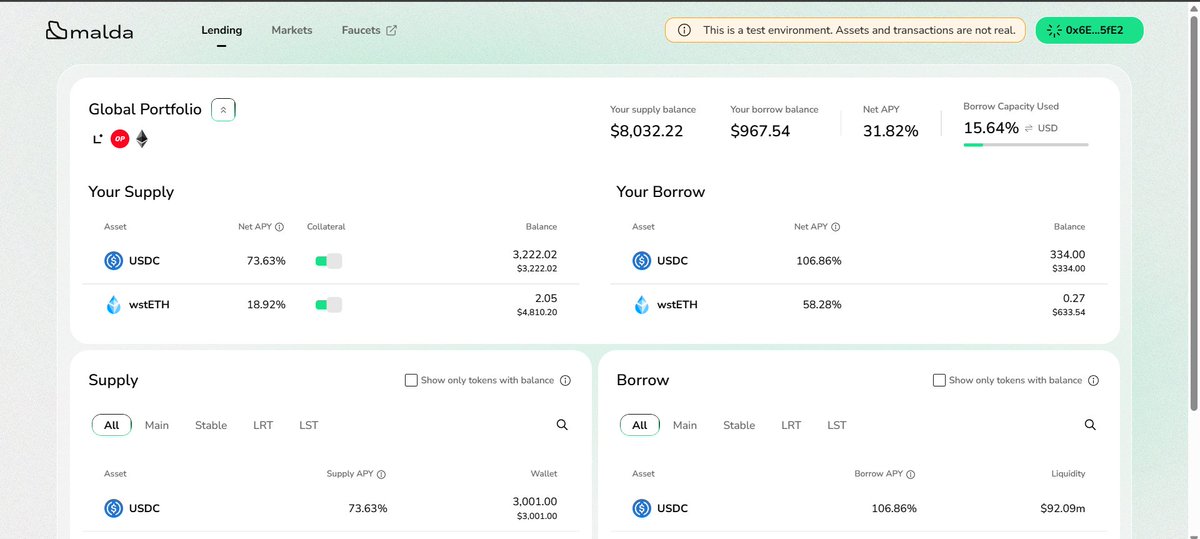Open the Markets tab
1200x539 pixels.
click(x=292, y=30)
